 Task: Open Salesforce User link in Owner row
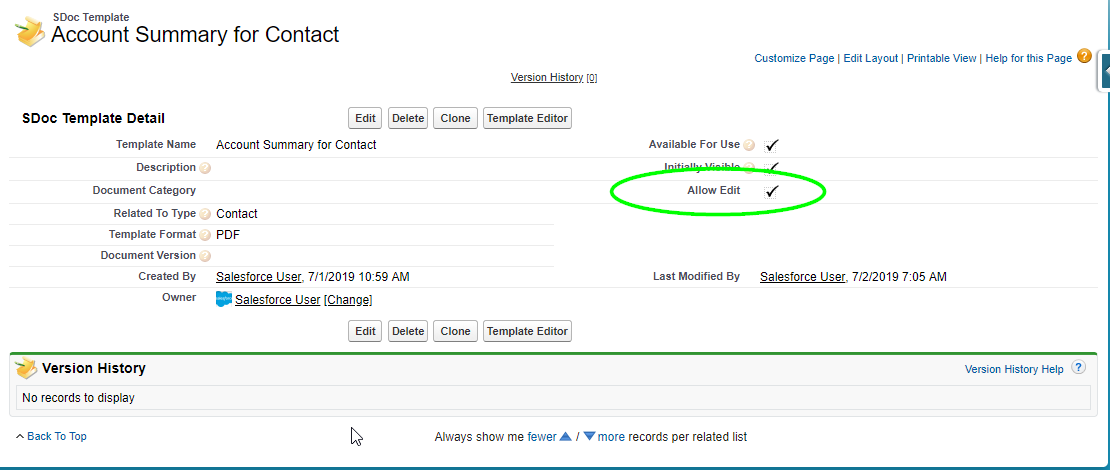coord(278,299)
